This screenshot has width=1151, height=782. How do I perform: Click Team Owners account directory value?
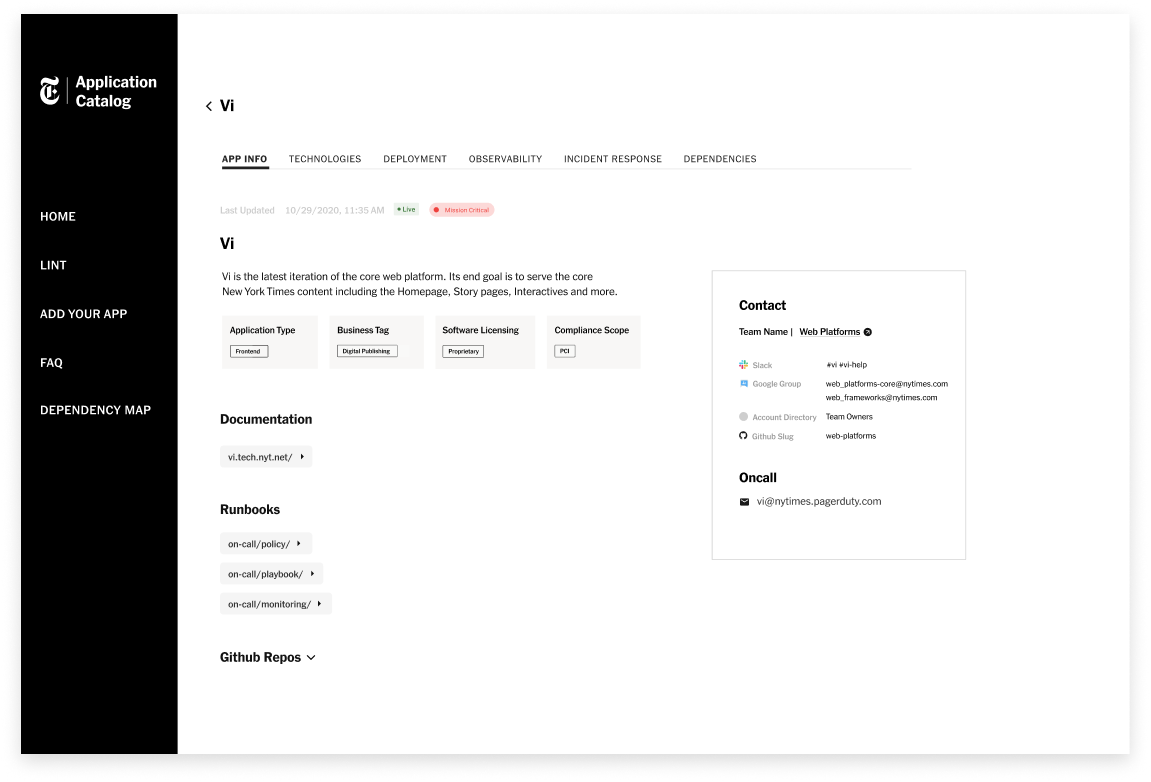coord(849,416)
